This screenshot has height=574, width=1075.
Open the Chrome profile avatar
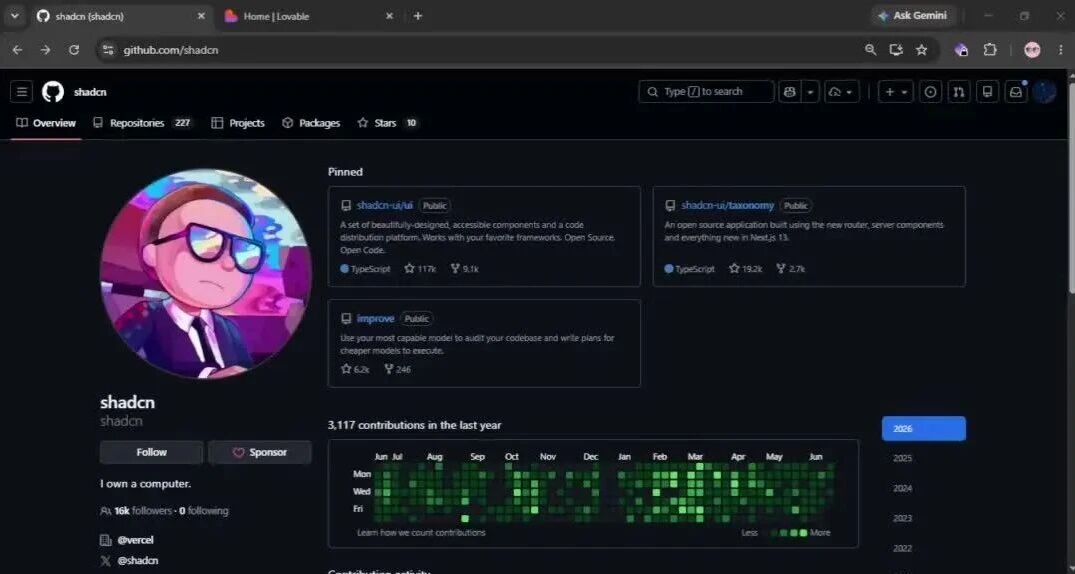1032,50
